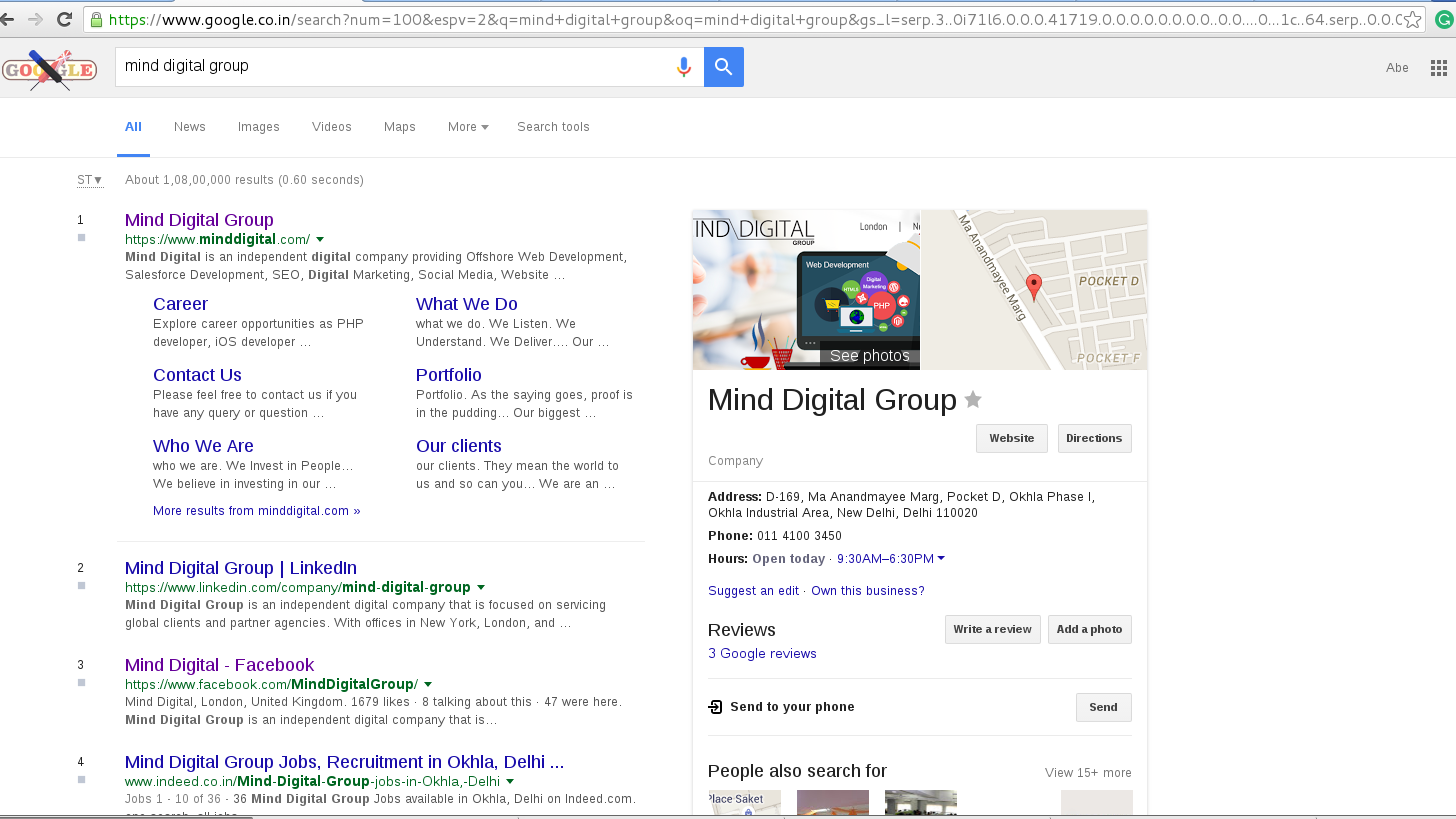Click More results from minddigital.com
The height and width of the screenshot is (819, 1456).
(256, 511)
